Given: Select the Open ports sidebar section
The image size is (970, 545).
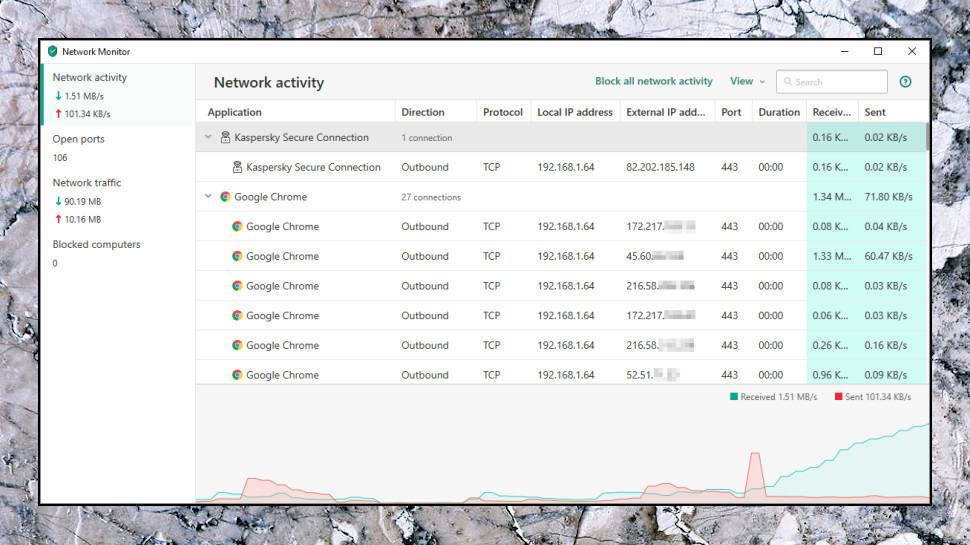Looking at the screenshot, I should click(x=118, y=148).
